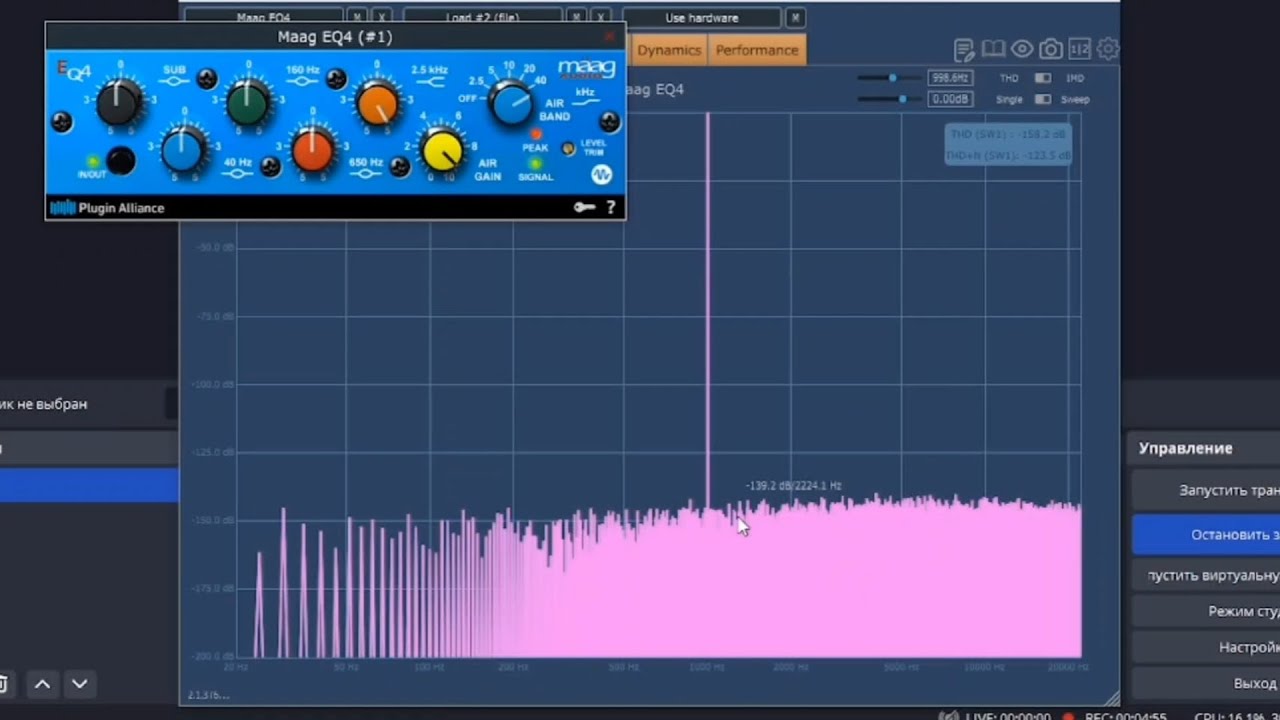This screenshot has width=1280, height=720.
Task: Click the 1|2 compare icon
Action: pos(1079,49)
